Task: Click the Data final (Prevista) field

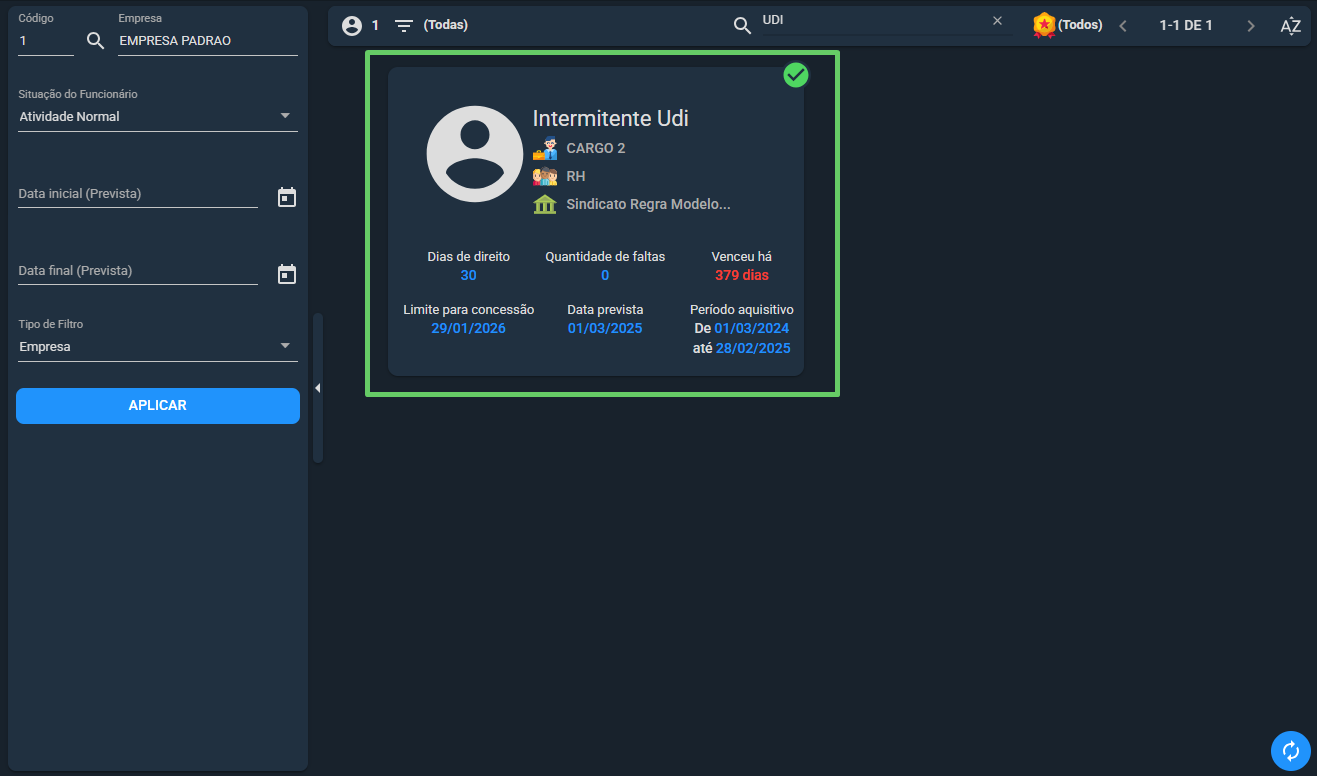Action: (x=138, y=271)
